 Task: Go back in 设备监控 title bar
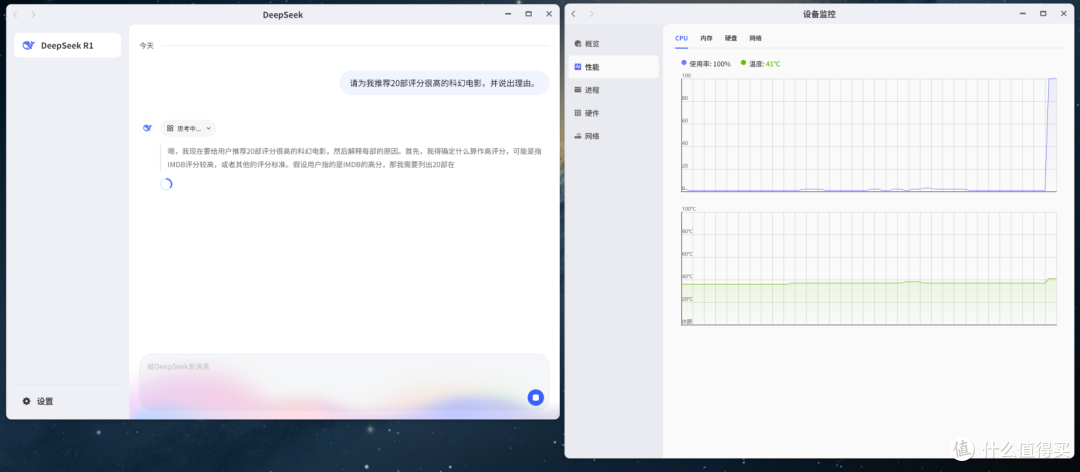(x=573, y=14)
